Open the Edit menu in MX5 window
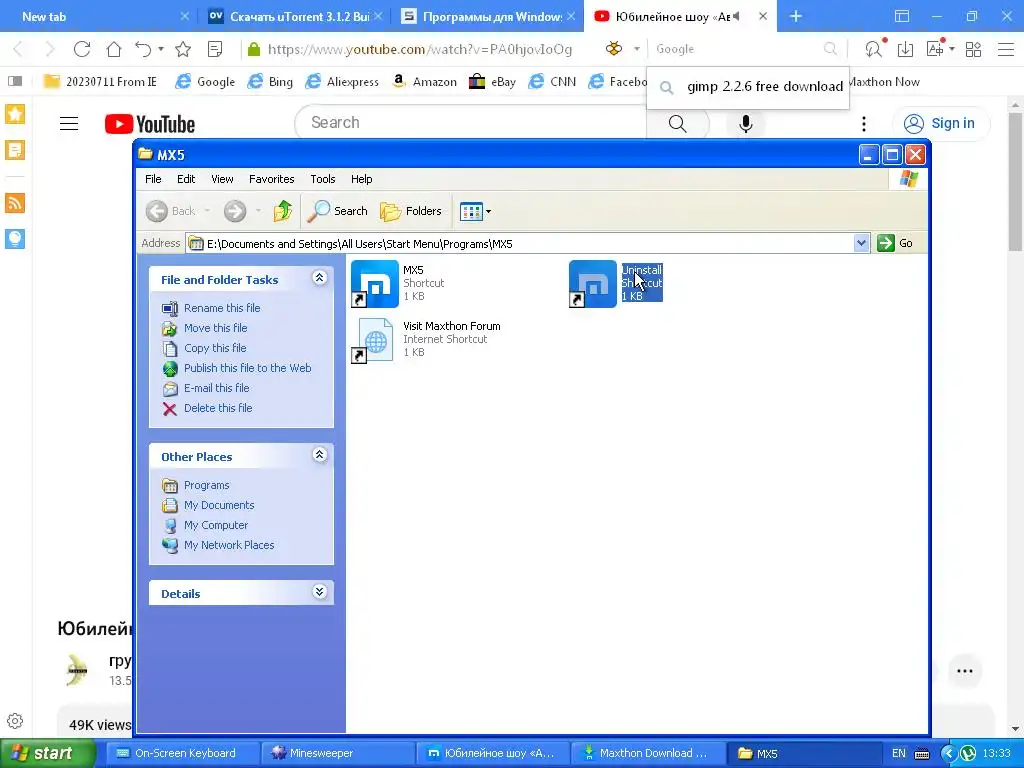The image size is (1024, 768). pyautogui.click(x=185, y=179)
